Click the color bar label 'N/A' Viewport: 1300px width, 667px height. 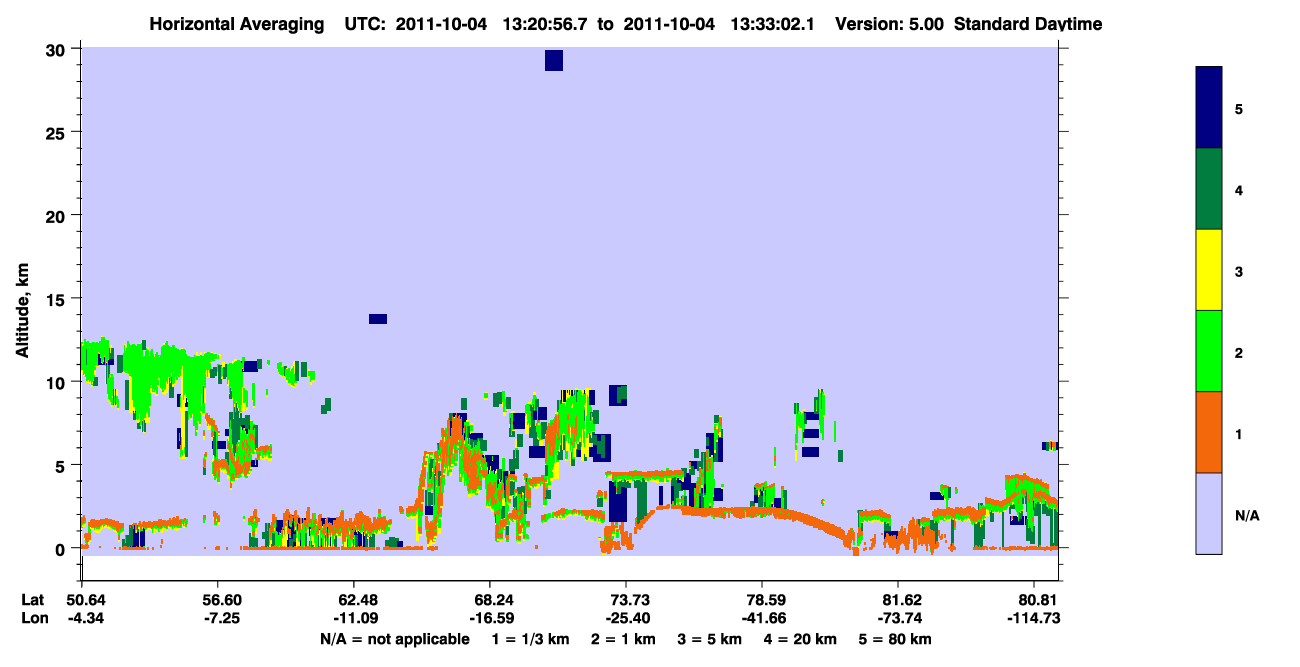(x=1246, y=516)
